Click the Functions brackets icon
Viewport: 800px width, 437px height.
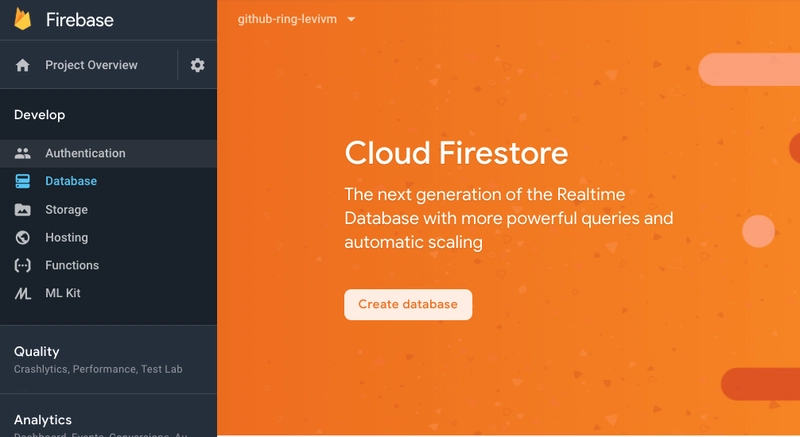point(22,265)
